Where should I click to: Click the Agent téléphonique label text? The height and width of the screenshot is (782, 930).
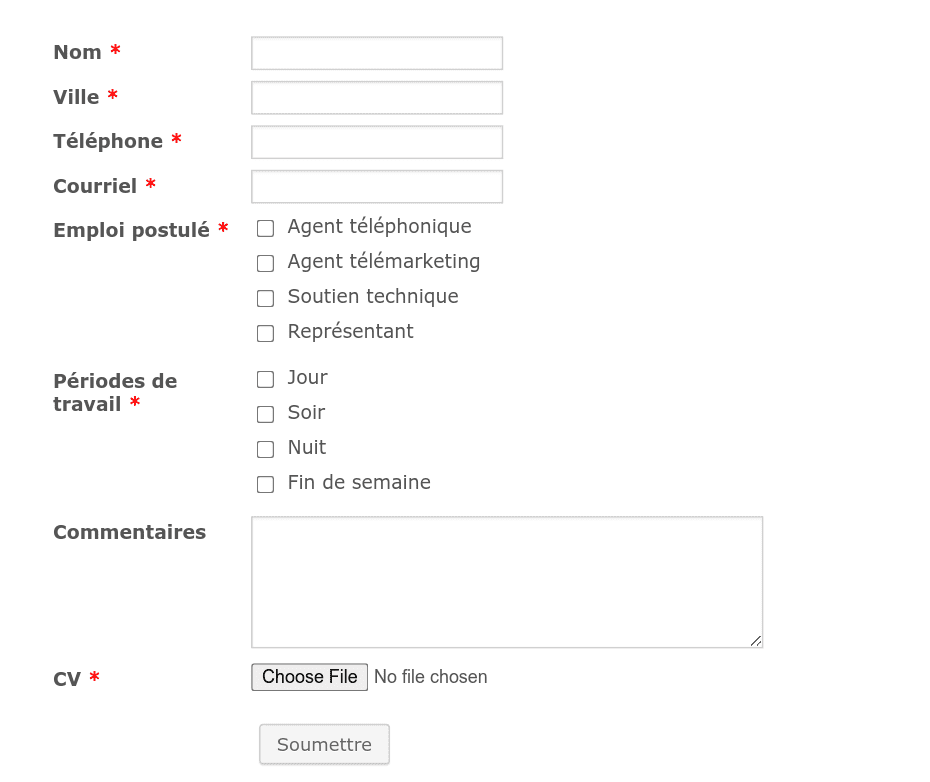point(380,227)
